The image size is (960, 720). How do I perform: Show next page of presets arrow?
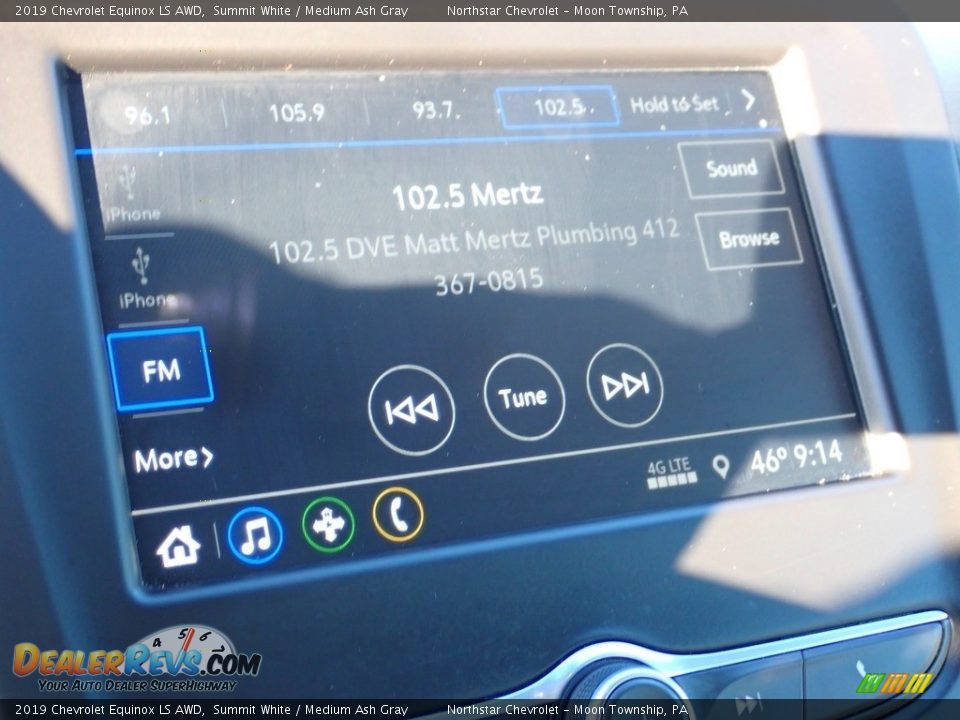(x=748, y=100)
